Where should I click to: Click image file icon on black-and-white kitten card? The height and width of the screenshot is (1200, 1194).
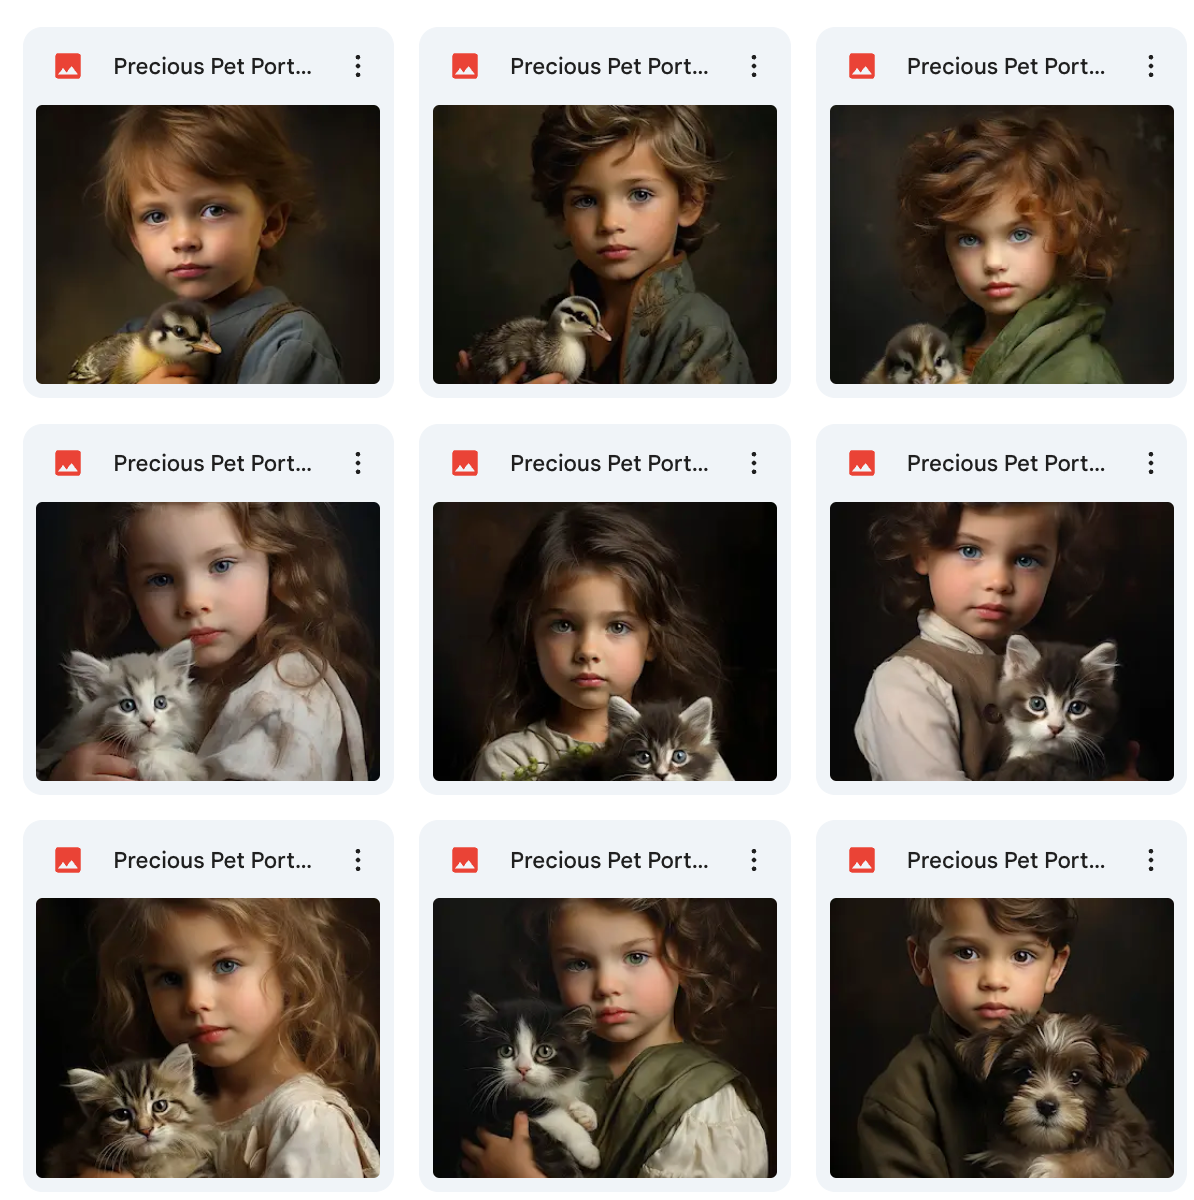click(x=465, y=860)
